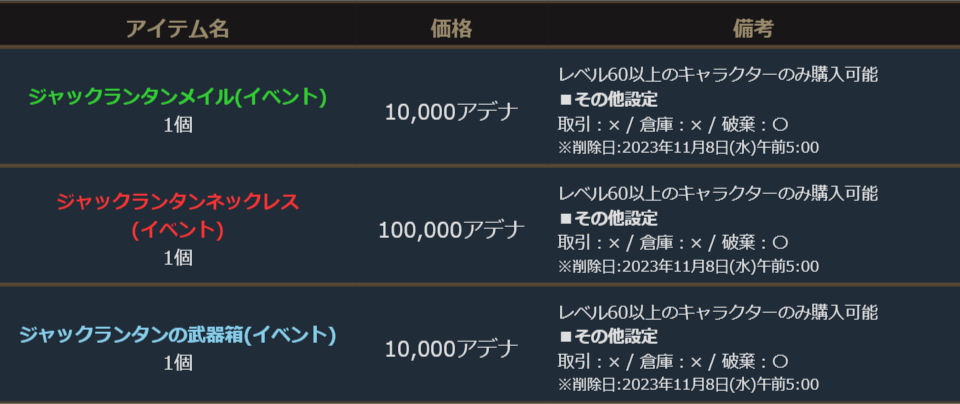The width and height of the screenshot is (960, 404).
Task: Click 10,000アデナ price in ジャックランタンメイル row
Action: pos(451,111)
